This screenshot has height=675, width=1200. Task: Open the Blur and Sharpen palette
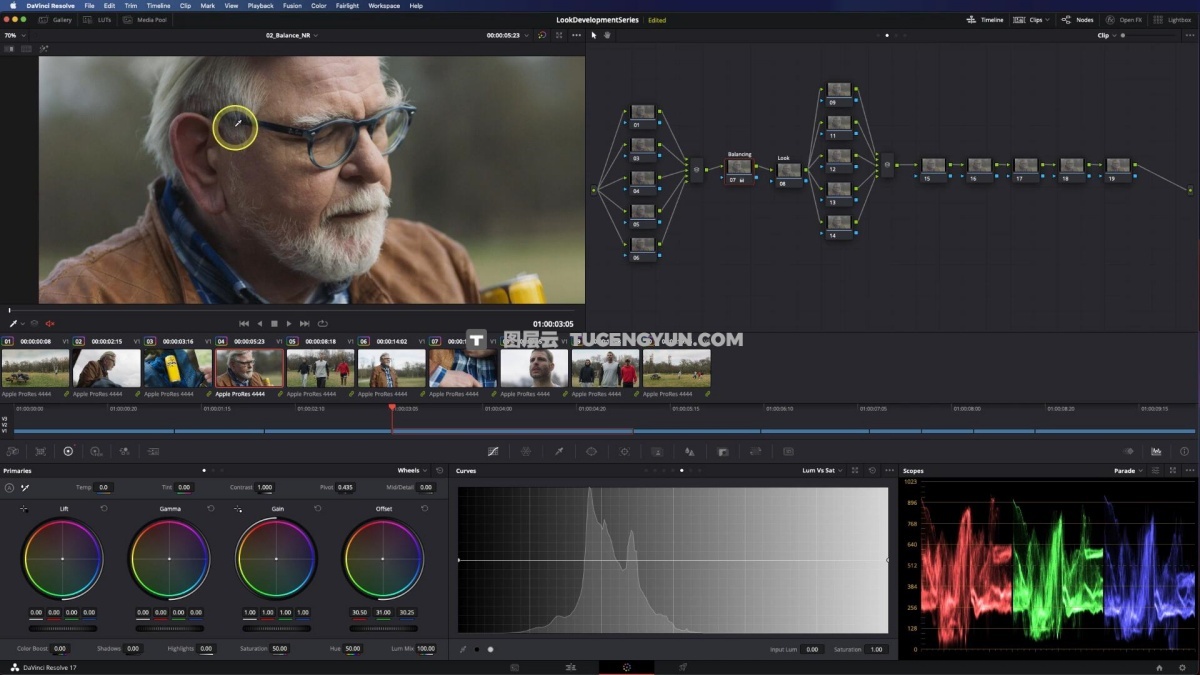coord(689,451)
